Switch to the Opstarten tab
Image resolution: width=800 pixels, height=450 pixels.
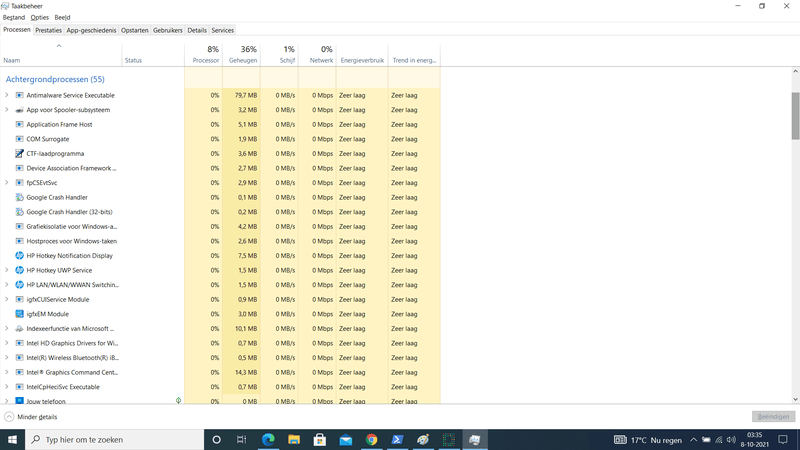click(x=135, y=30)
